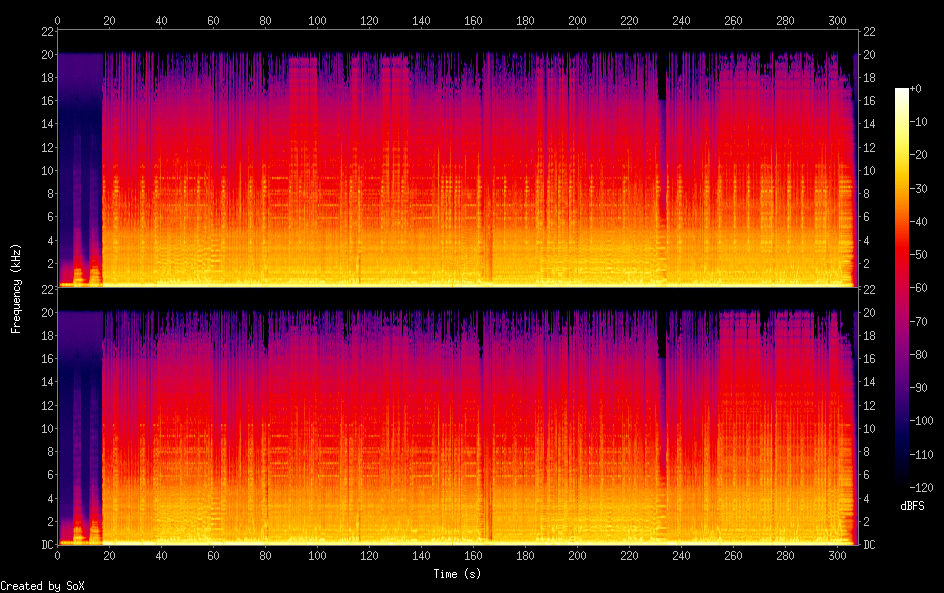Image resolution: width=944 pixels, height=593 pixels.
Task: Click the dark quiet intro of the lower spectrogram
Action: 80,410
